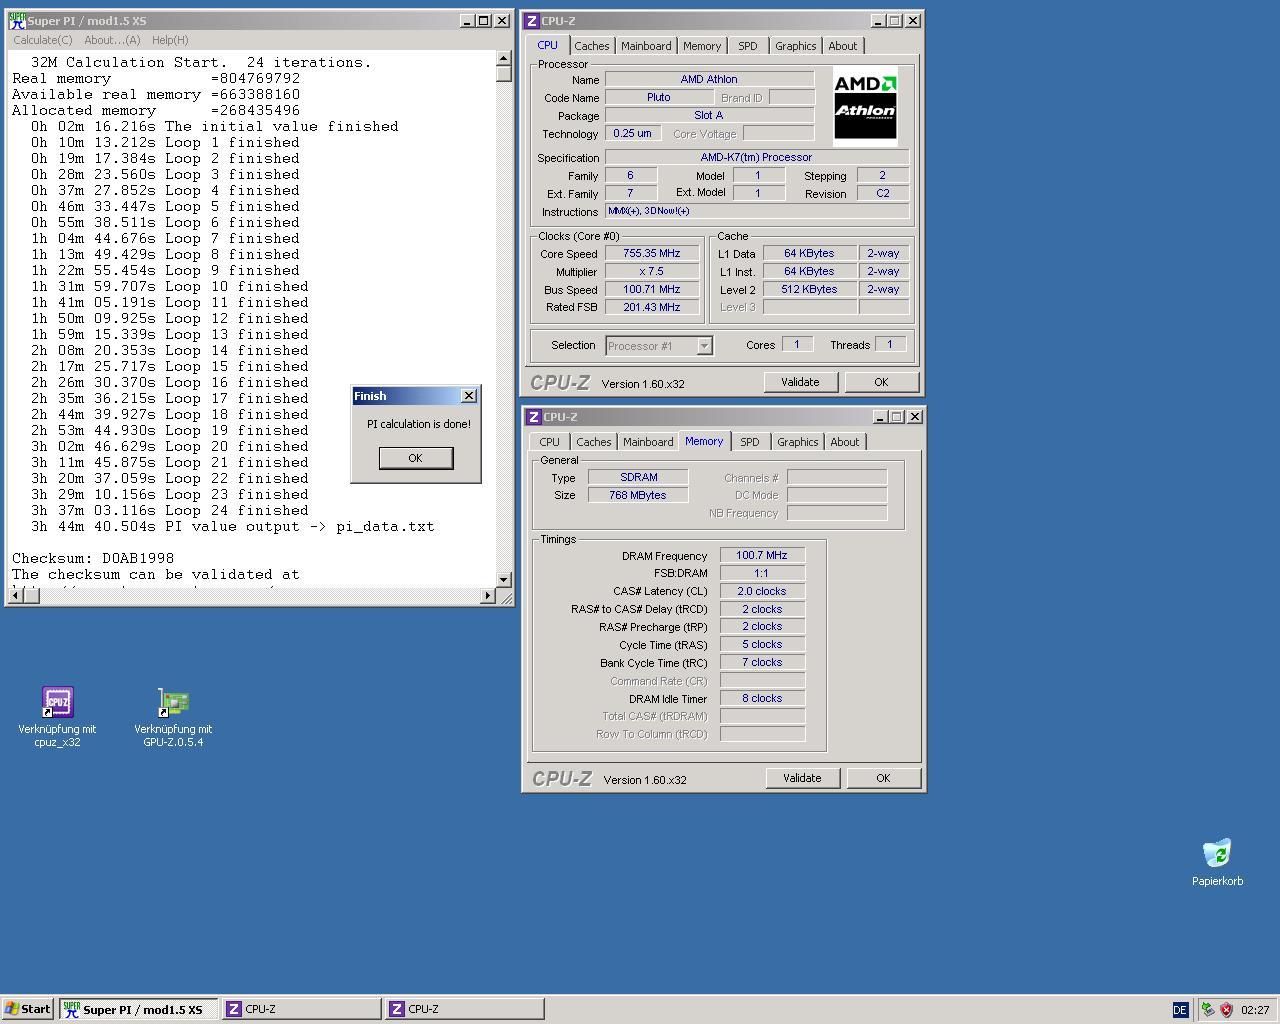Switch to first CPU-Z taskbar button
The width and height of the screenshot is (1280, 1024).
(x=301, y=1009)
